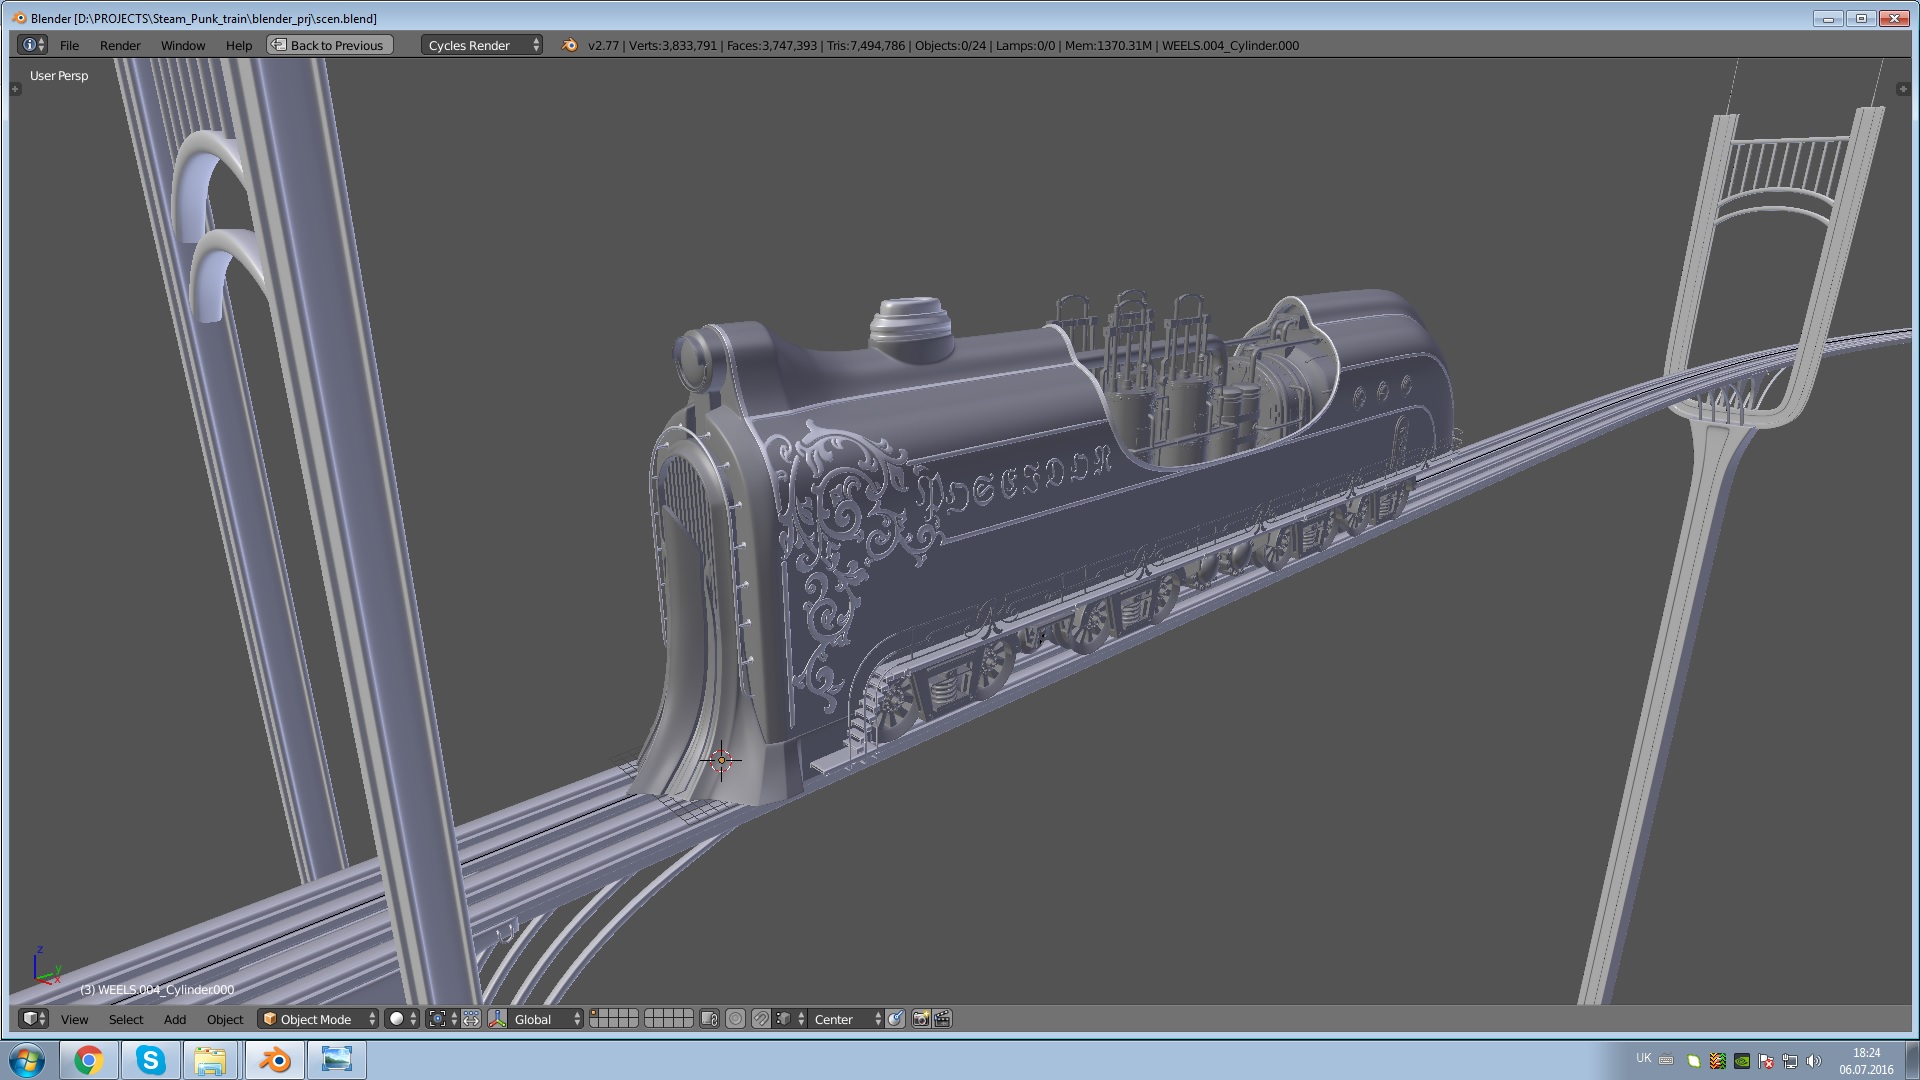Select the Global transform orientation dropdown
Viewport: 1920px width, 1080px height.
point(545,1018)
